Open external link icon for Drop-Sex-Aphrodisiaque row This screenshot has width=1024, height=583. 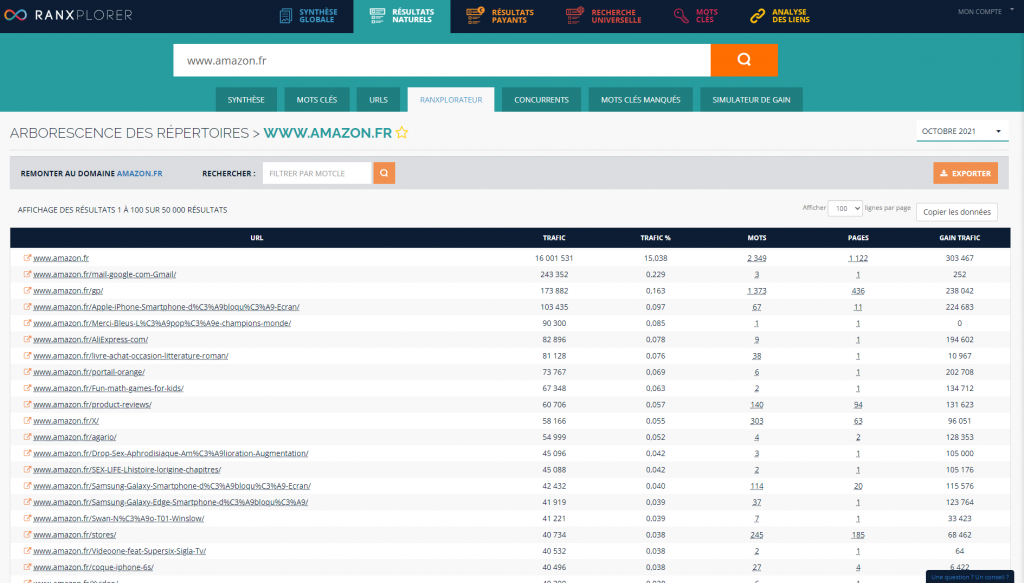coord(27,453)
